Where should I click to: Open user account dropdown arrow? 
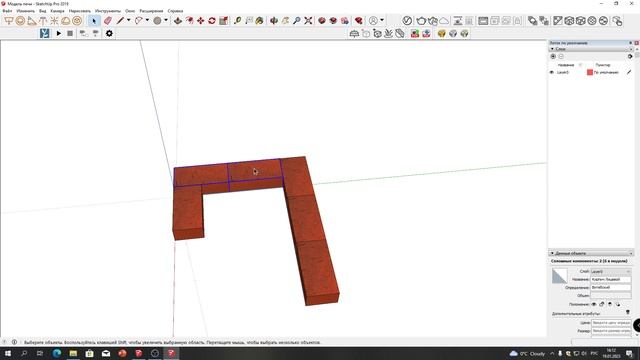[382, 20]
